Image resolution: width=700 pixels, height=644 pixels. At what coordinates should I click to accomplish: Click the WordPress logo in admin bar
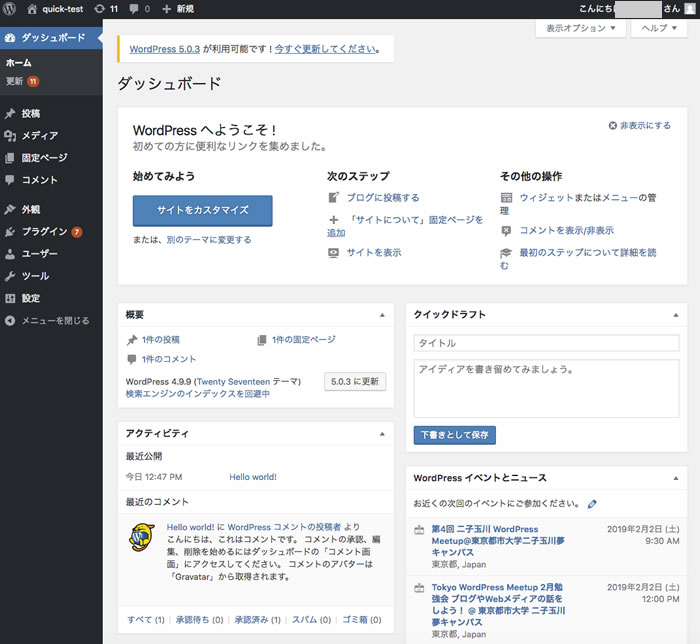click(x=10, y=9)
